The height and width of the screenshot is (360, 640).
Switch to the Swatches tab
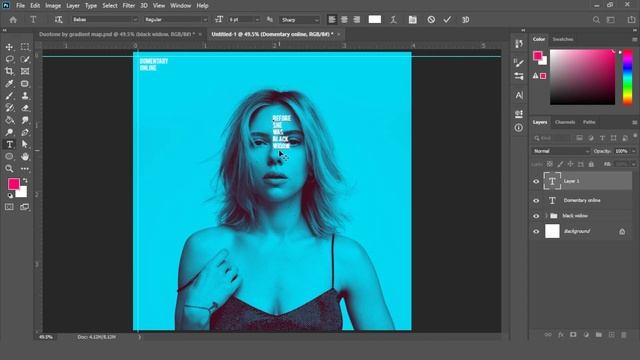tap(563, 39)
